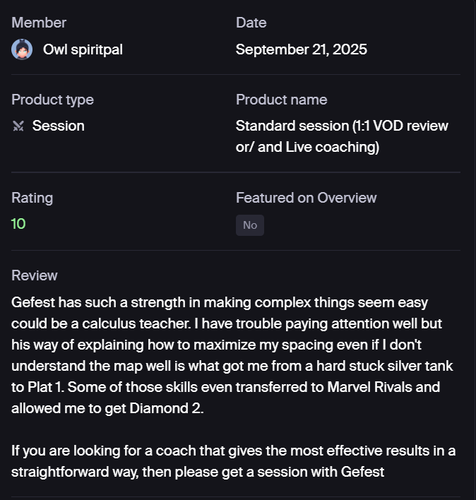Click the Rating heading
Viewport: 476px width, 500px height.
32,198
